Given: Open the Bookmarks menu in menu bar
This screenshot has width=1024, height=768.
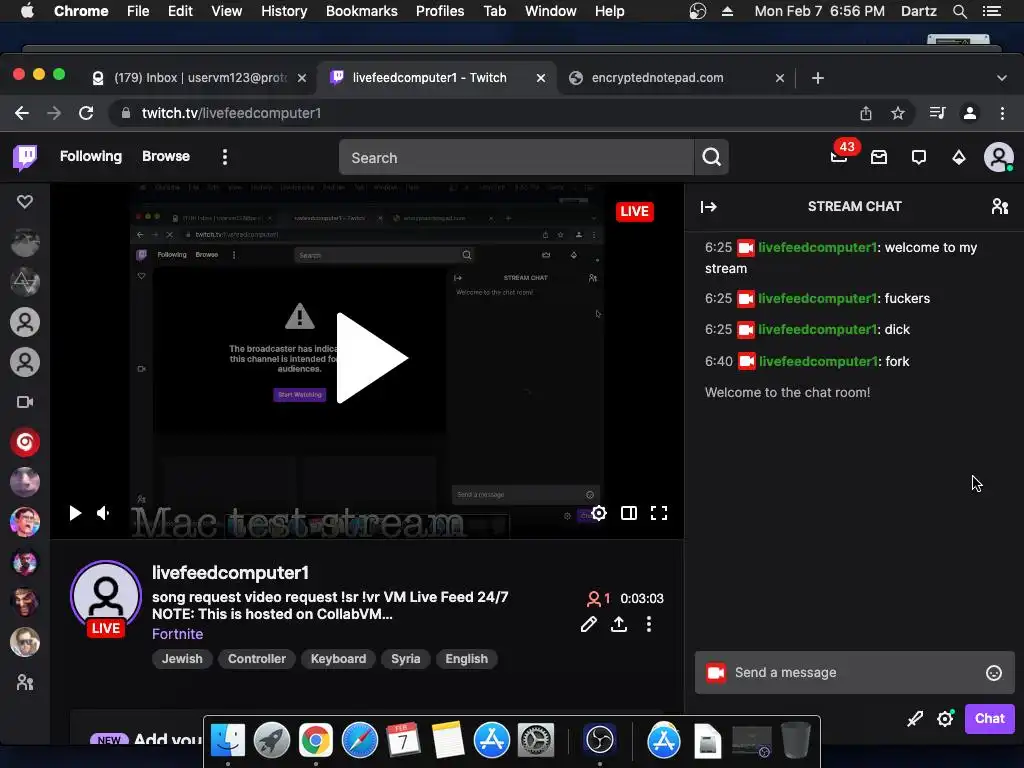Looking at the screenshot, I should [361, 11].
